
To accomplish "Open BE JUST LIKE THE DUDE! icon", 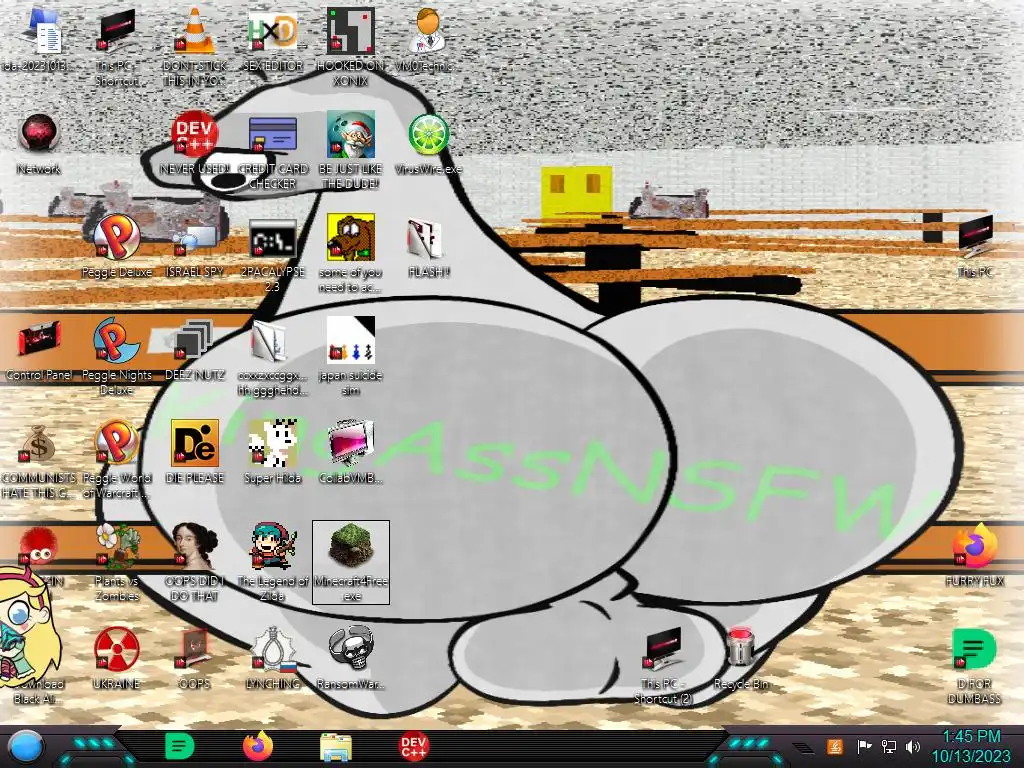I will (351, 151).
